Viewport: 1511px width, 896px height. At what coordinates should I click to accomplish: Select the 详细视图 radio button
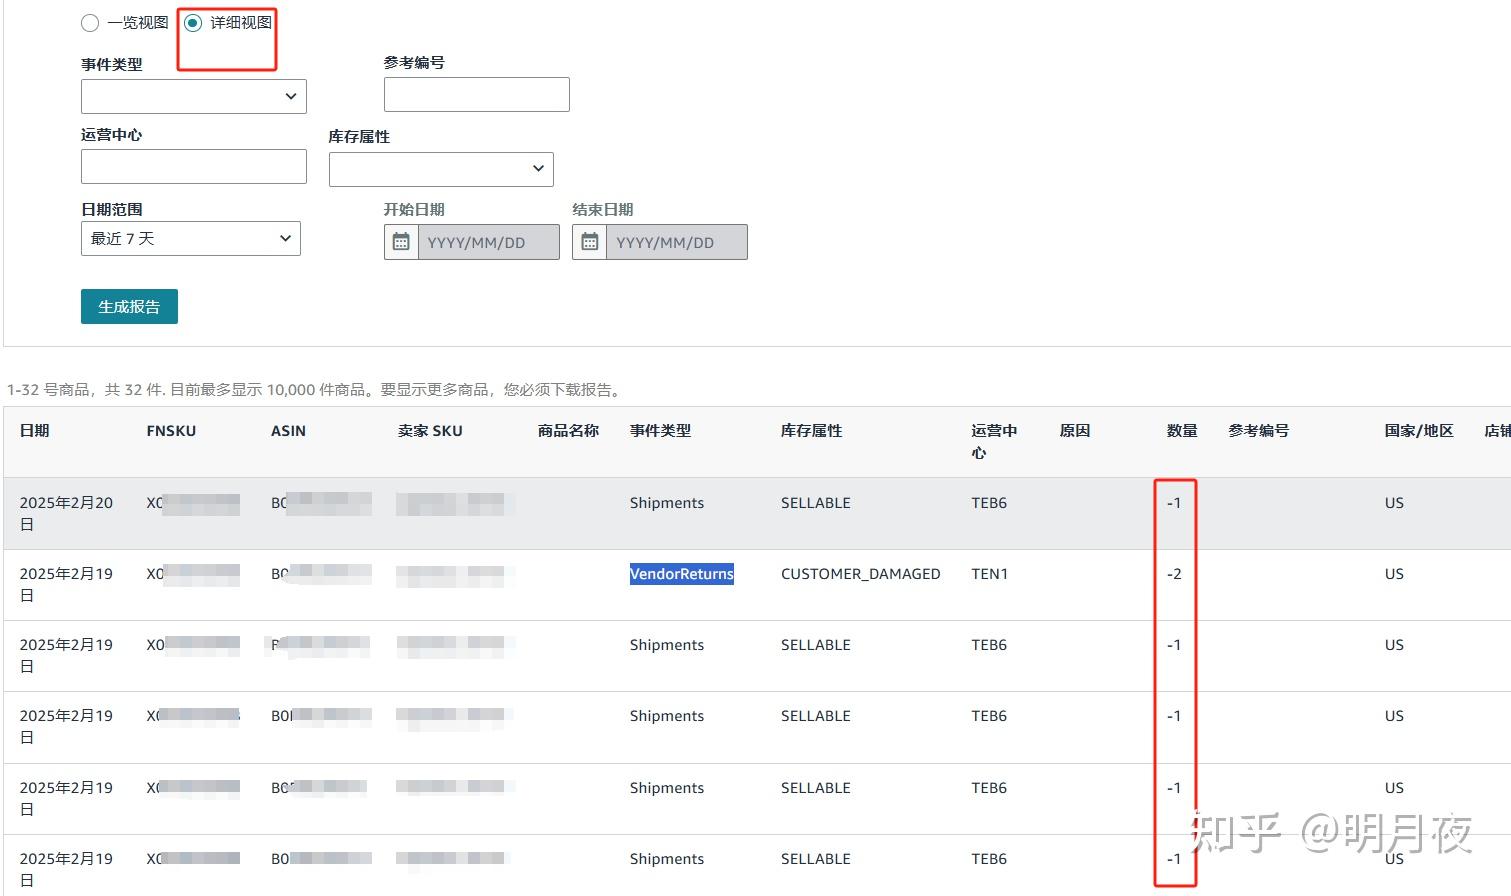(x=193, y=23)
